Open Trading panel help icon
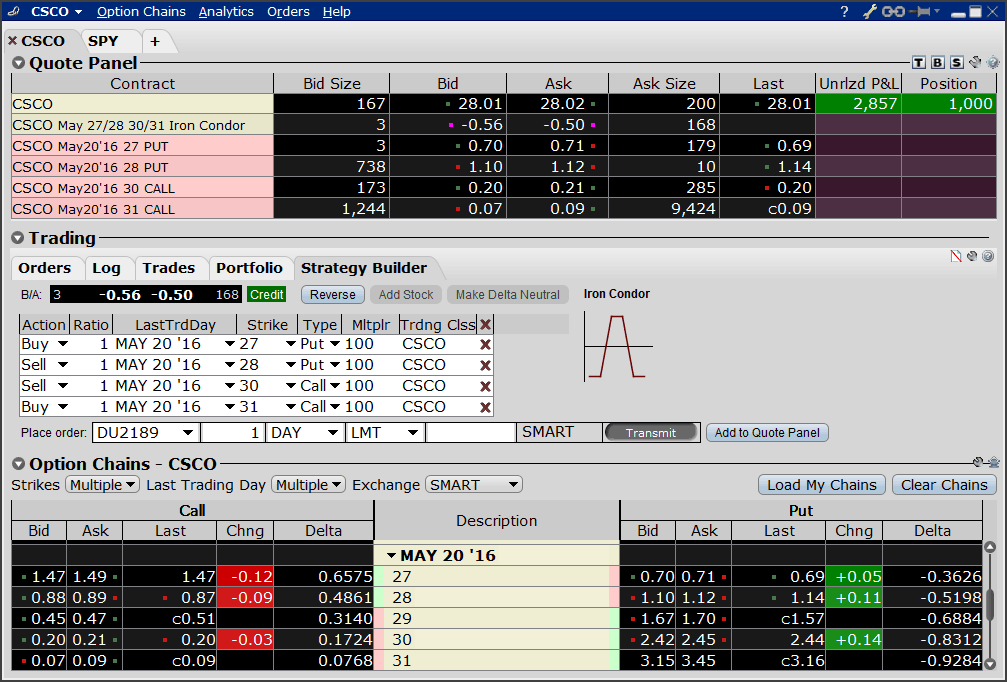 (988, 256)
